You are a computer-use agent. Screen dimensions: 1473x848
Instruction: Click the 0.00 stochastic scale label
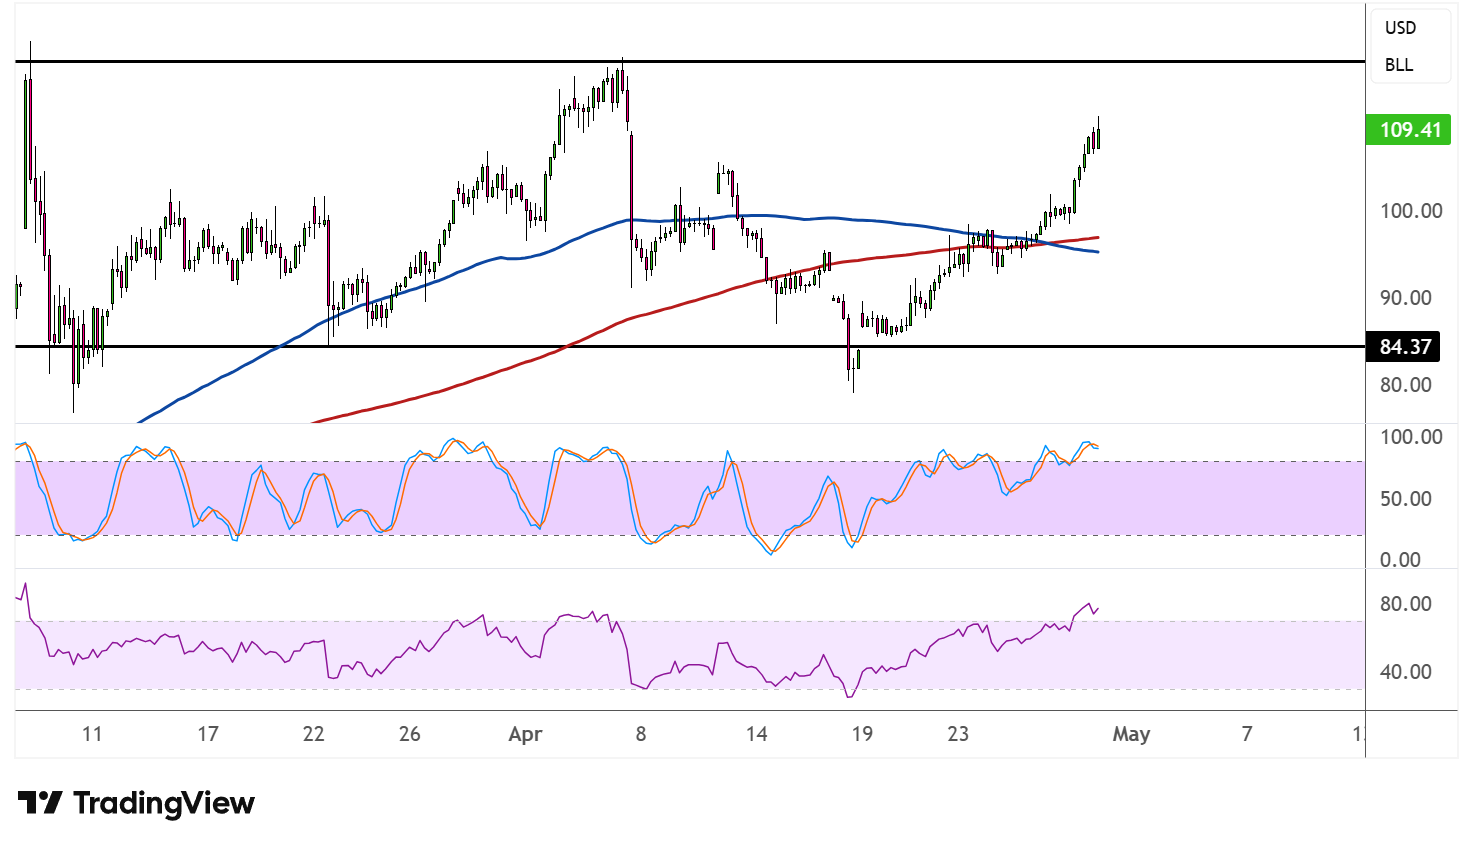click(x=1400, y=560)
